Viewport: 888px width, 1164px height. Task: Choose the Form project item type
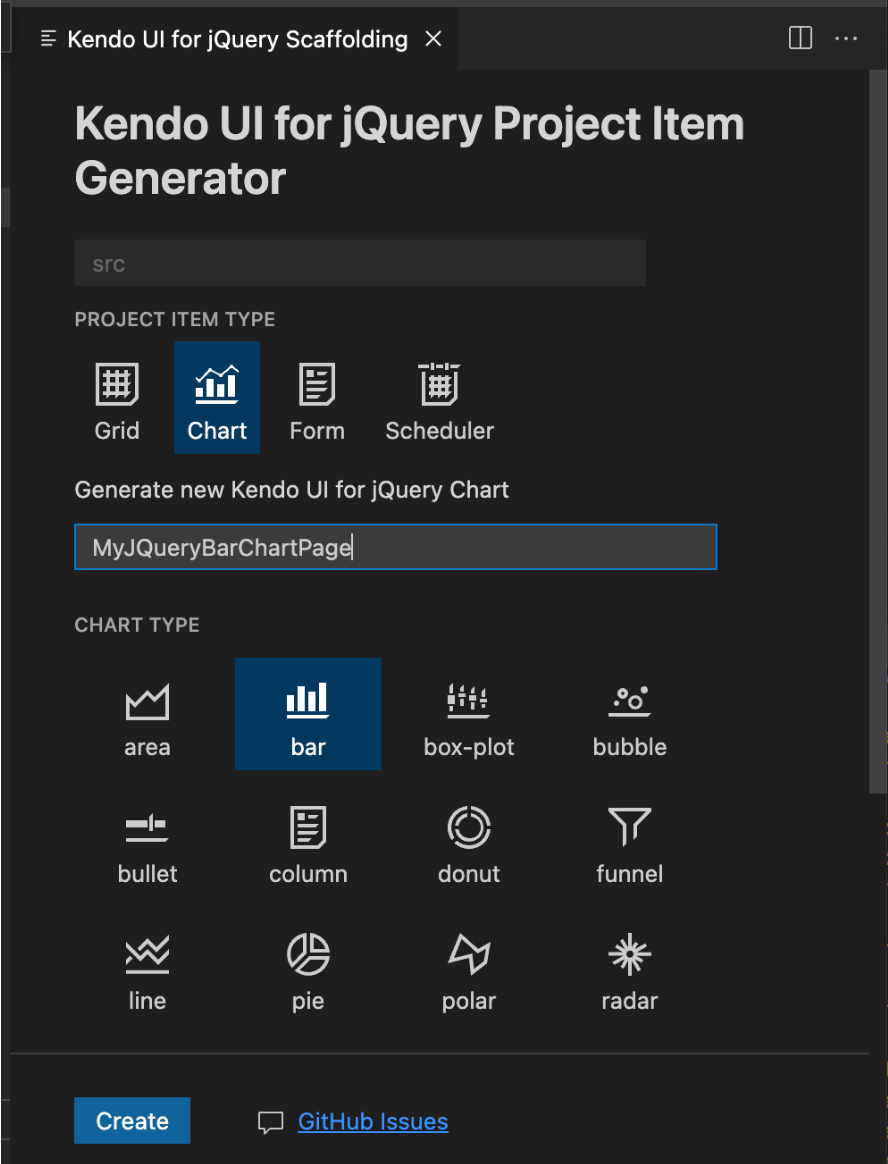tap(316, 397)
